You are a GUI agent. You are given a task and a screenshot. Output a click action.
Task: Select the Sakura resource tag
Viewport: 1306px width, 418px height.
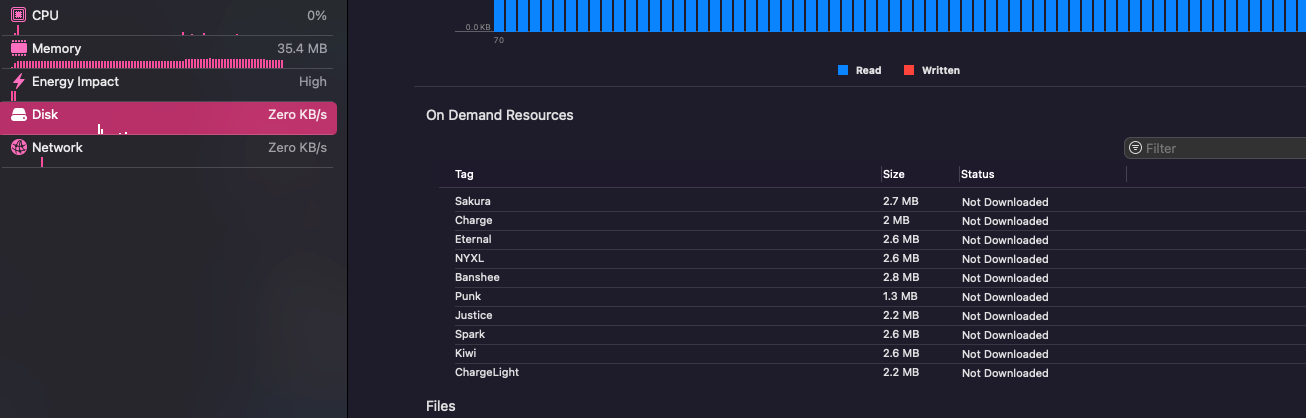(473, 201)
